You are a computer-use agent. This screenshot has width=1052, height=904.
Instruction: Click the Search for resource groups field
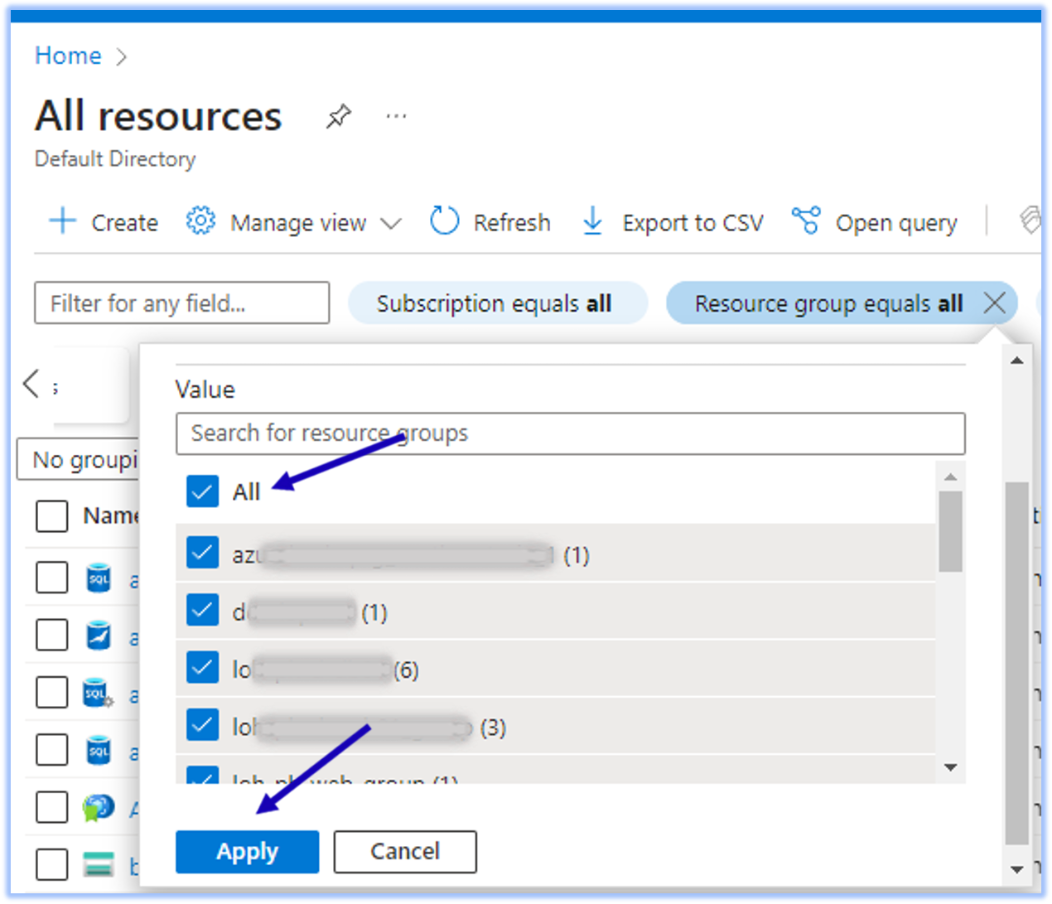point(570,434)
